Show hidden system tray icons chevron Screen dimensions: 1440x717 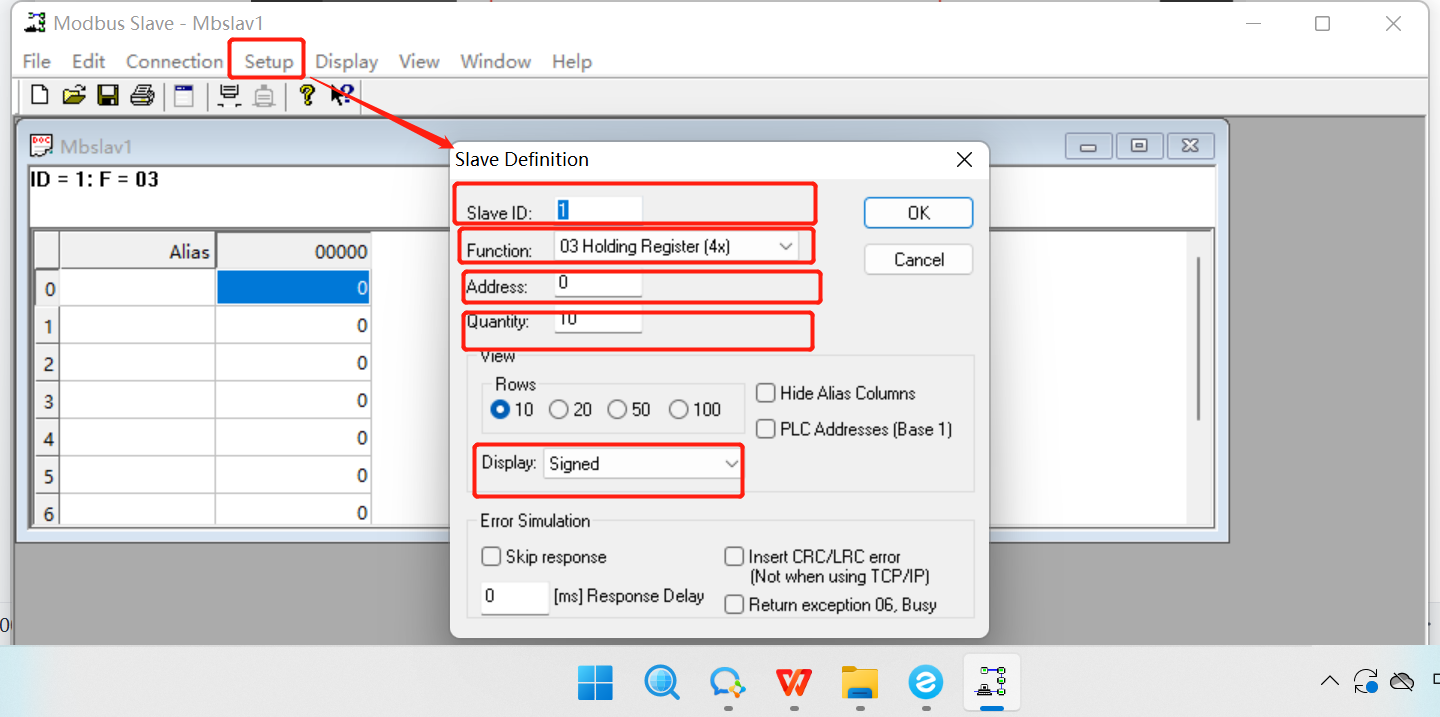1329,682
